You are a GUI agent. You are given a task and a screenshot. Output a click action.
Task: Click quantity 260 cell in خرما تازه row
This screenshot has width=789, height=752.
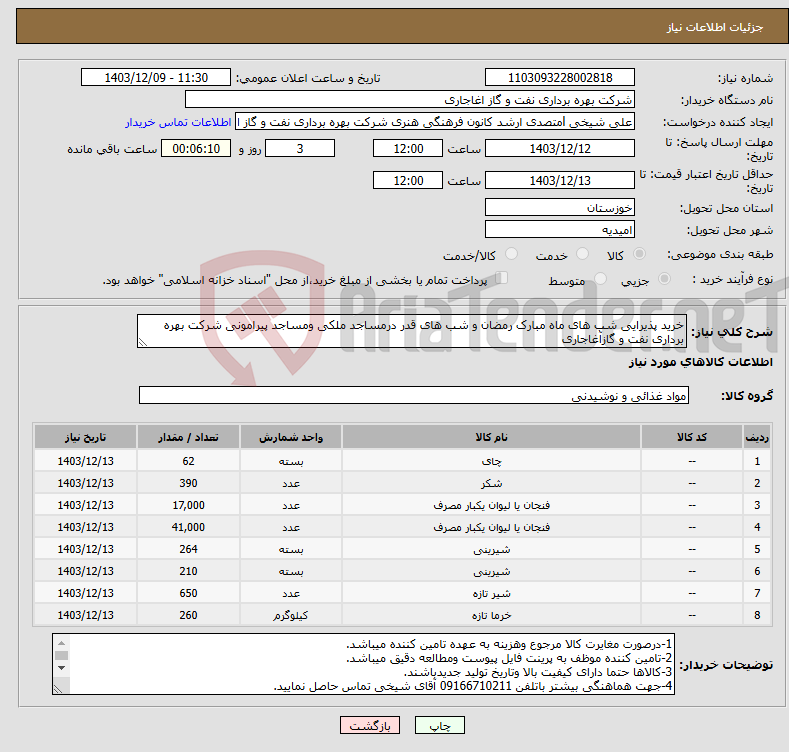188,615
